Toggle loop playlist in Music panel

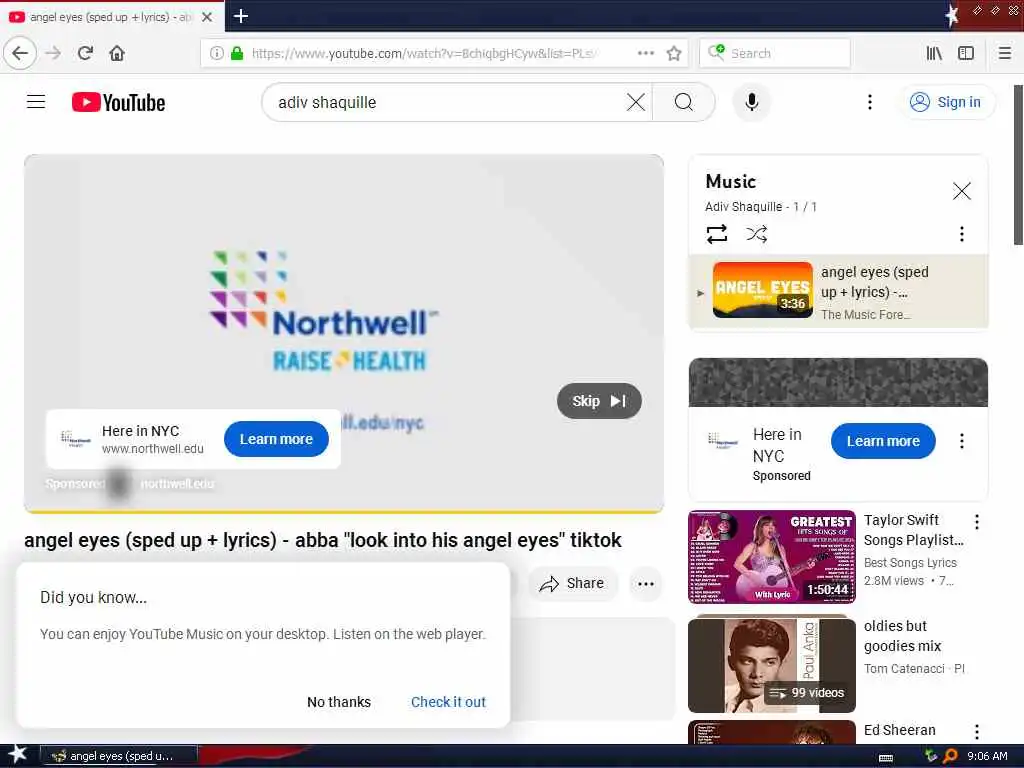(717, 234)
